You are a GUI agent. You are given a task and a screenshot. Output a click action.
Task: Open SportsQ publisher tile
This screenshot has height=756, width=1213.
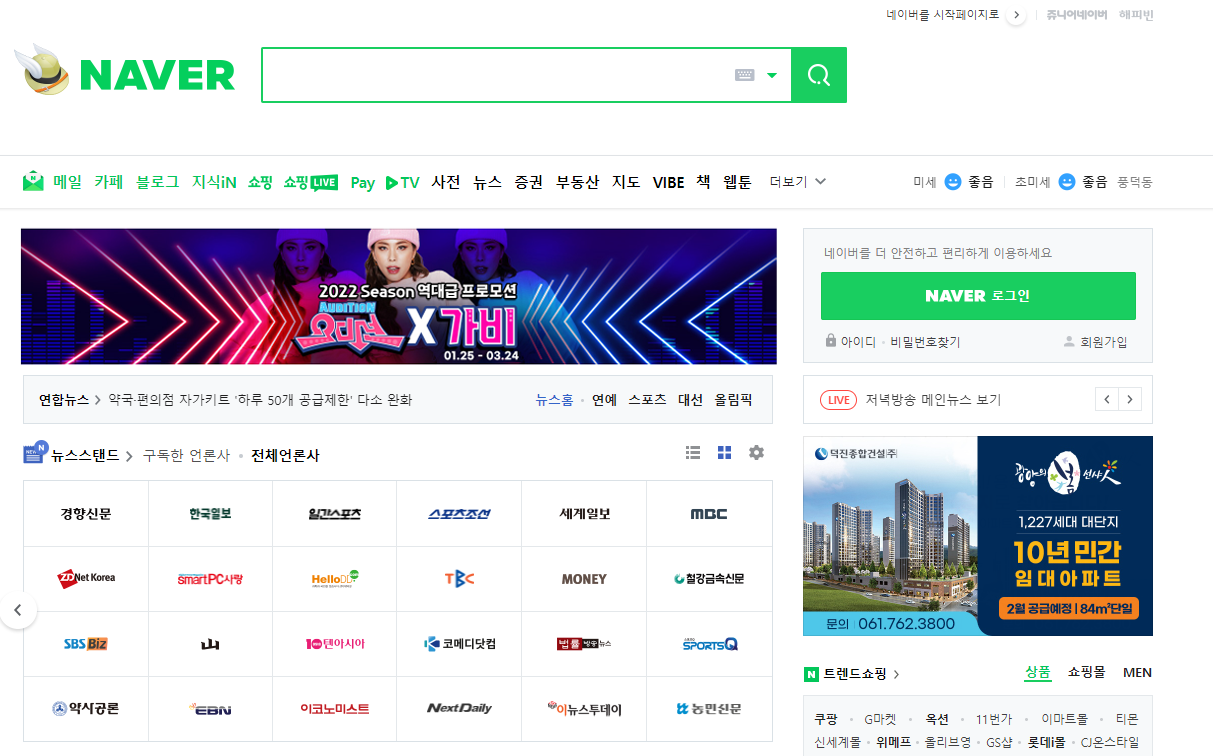(x=709, y=644)
